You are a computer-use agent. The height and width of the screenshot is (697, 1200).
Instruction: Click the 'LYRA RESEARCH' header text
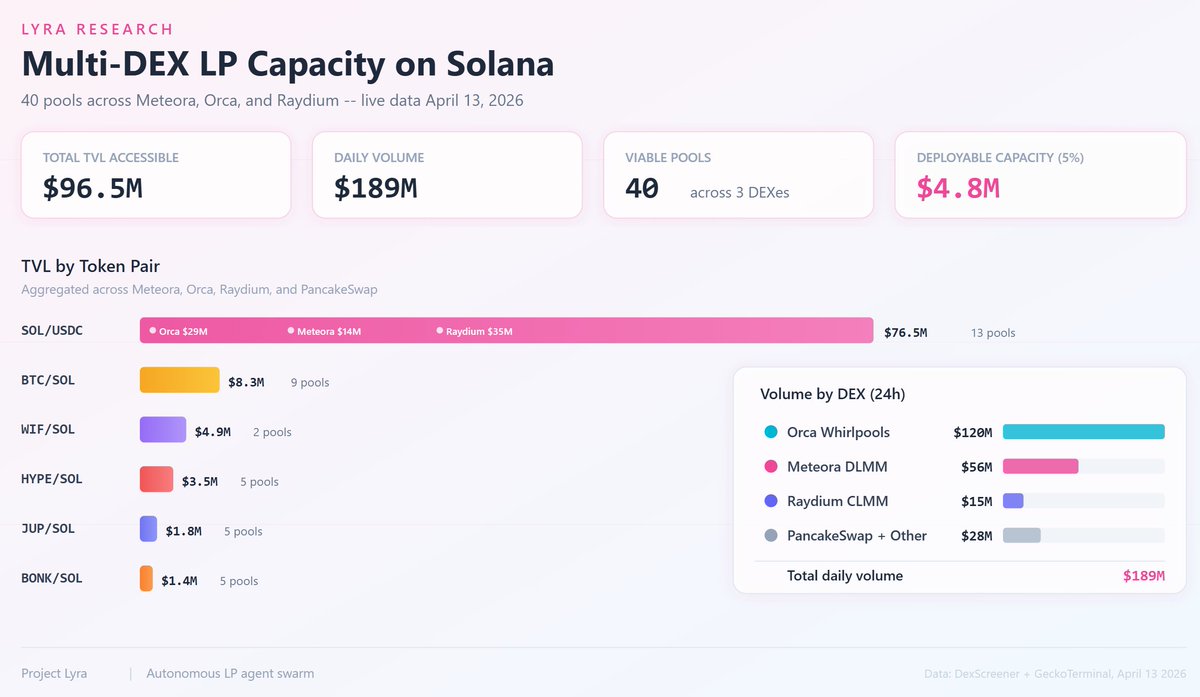coord(97,29)
